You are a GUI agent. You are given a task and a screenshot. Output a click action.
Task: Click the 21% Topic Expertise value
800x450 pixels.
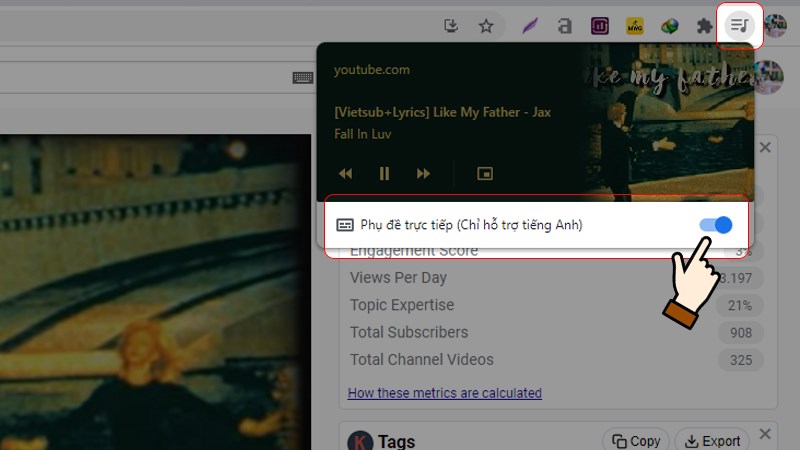click(740, 306)
